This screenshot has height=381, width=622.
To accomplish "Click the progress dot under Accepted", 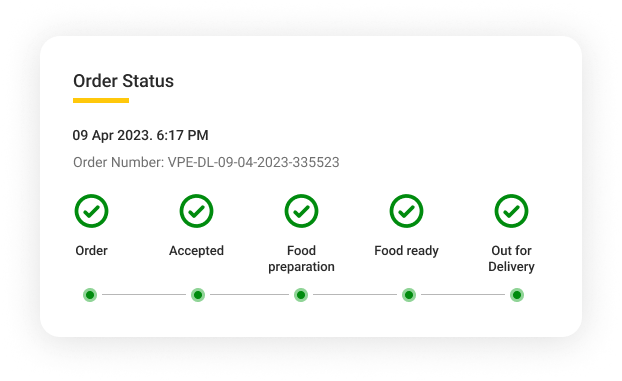I will coord(198,295).
